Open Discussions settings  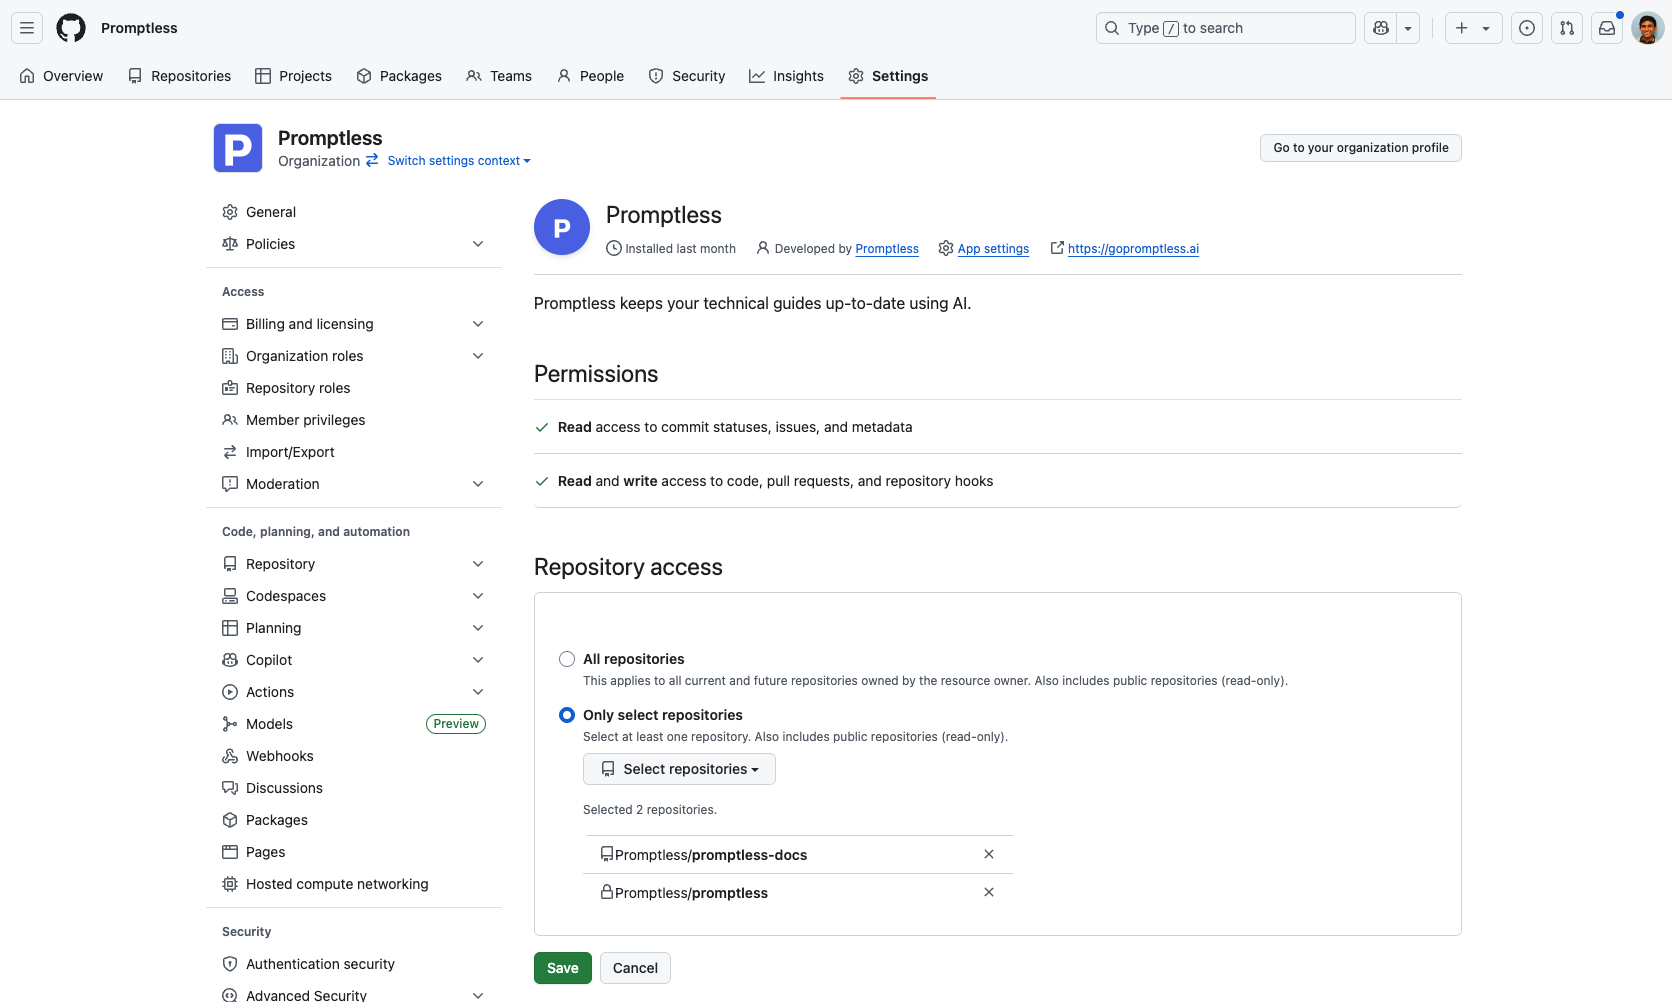pyautogui.click(x=354, y=788)
